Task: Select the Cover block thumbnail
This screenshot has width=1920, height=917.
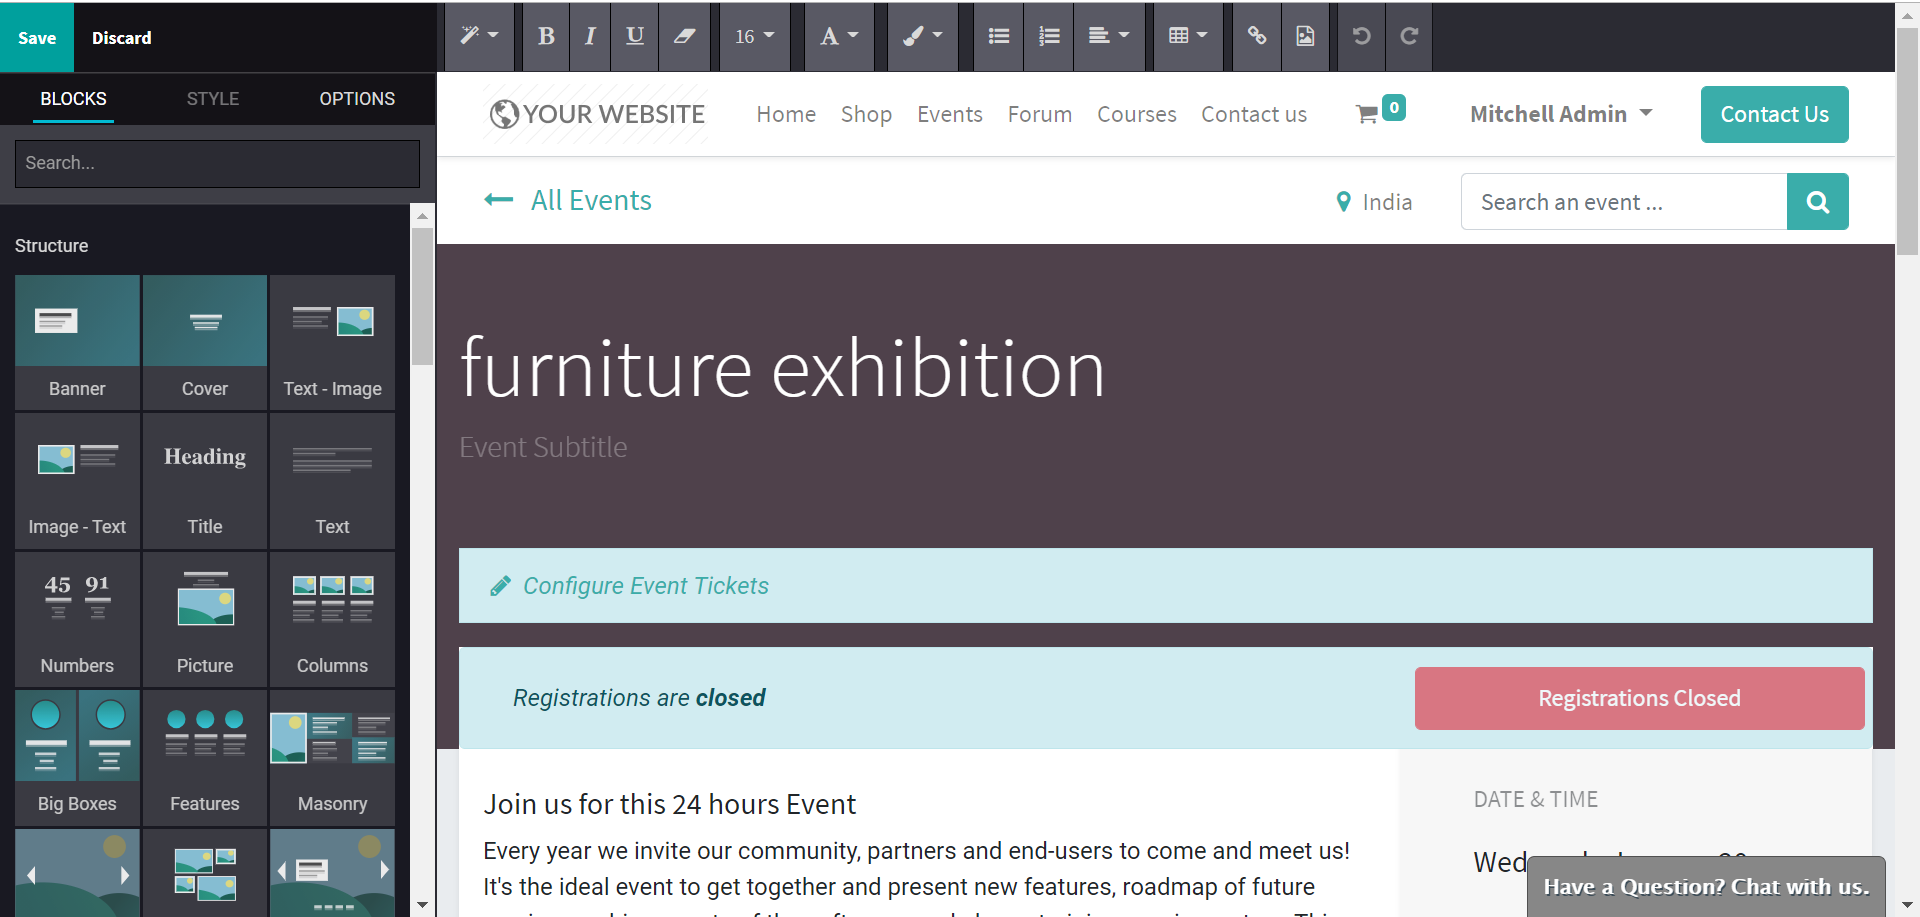Action: pos(205,342)
